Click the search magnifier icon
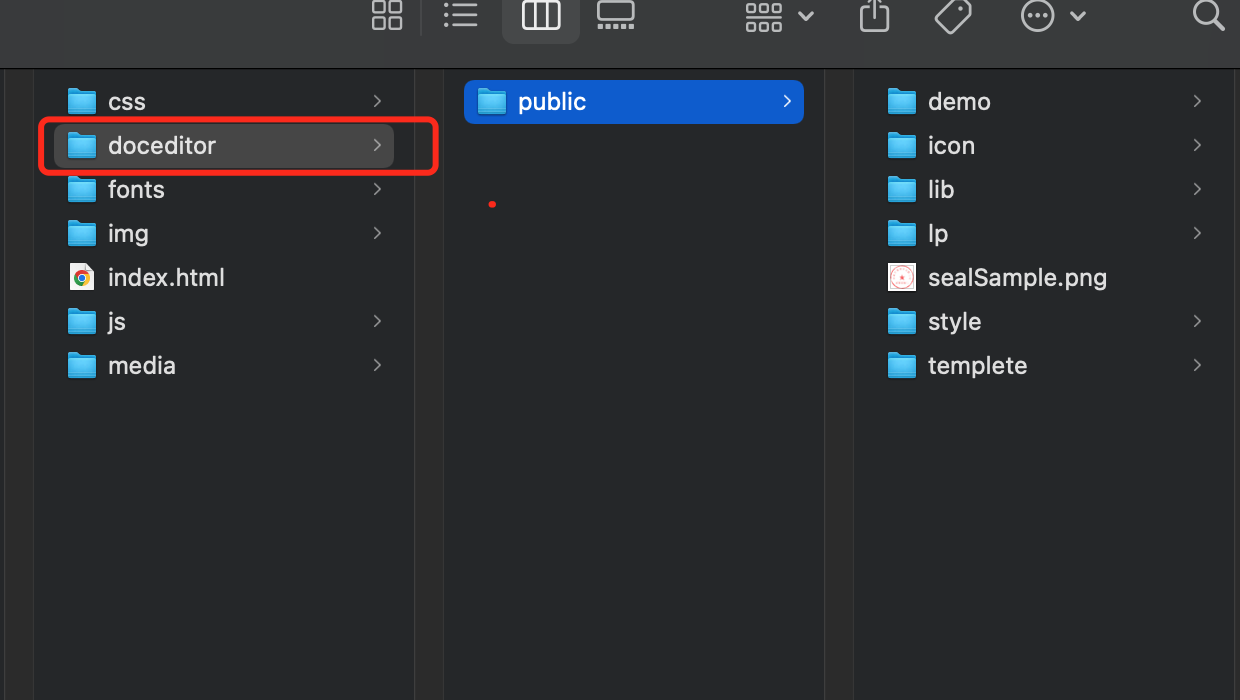The height and width of the screenshot is (700, 1240). (1208, 15)
